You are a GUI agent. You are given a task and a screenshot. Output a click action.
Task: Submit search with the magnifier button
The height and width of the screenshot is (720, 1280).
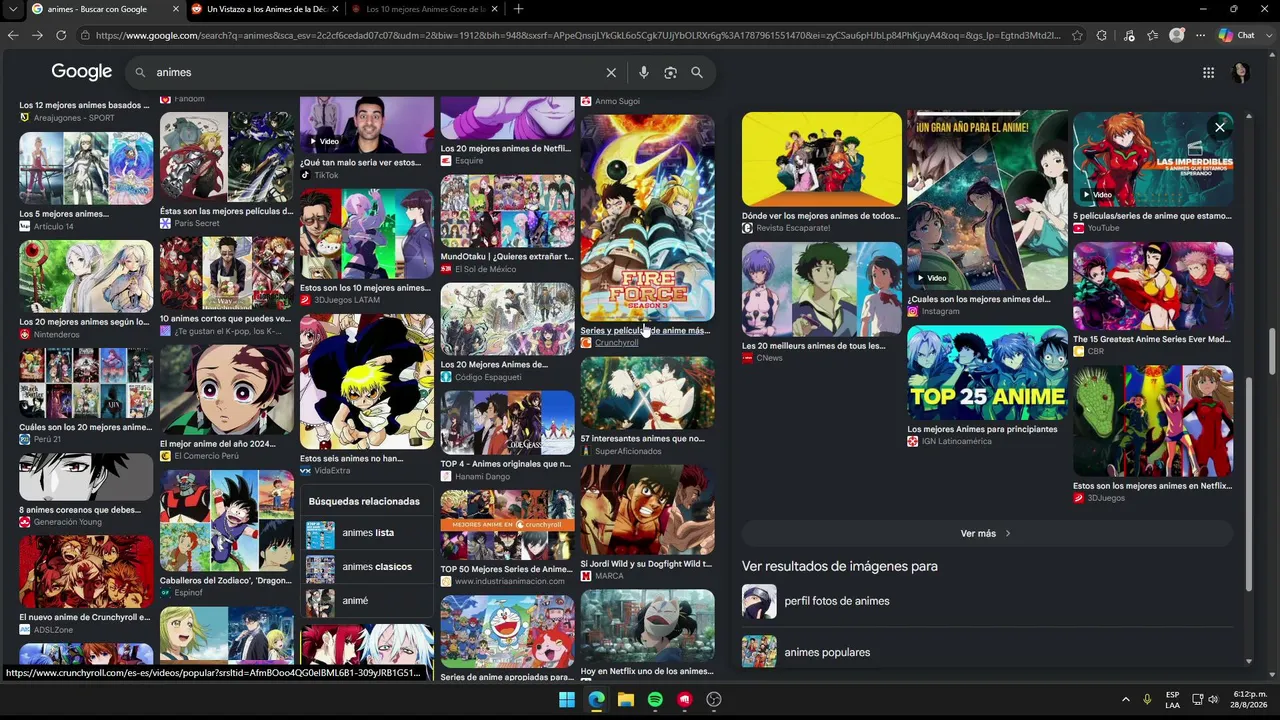click(x=697, y=72)
